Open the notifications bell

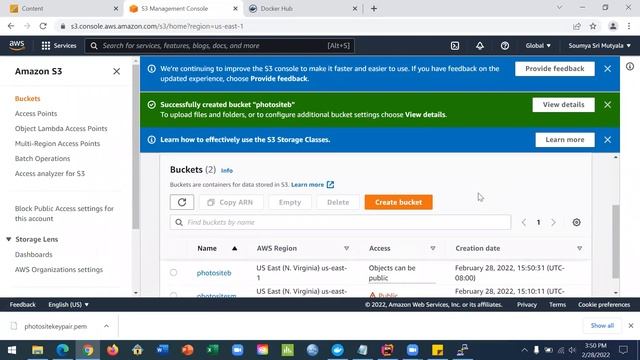pyautogui.click(x=480, y=46)
